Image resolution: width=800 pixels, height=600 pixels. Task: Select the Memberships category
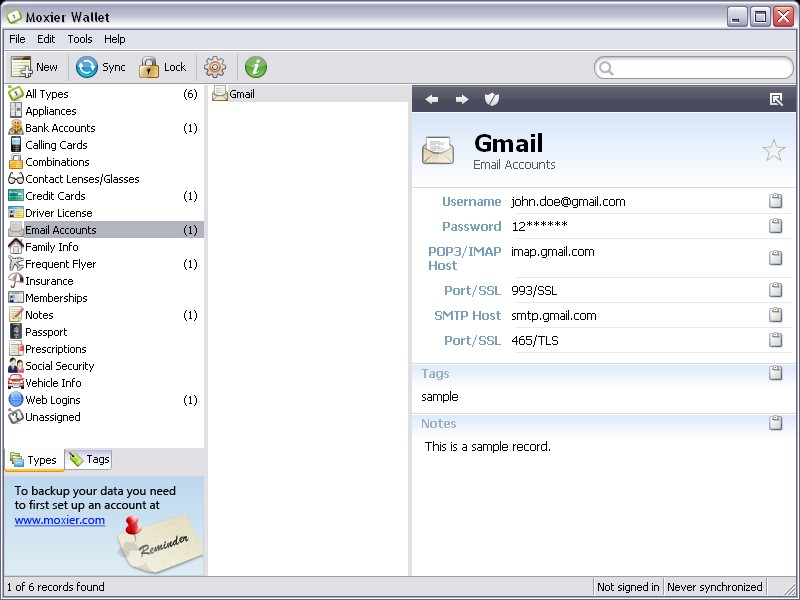104,298
